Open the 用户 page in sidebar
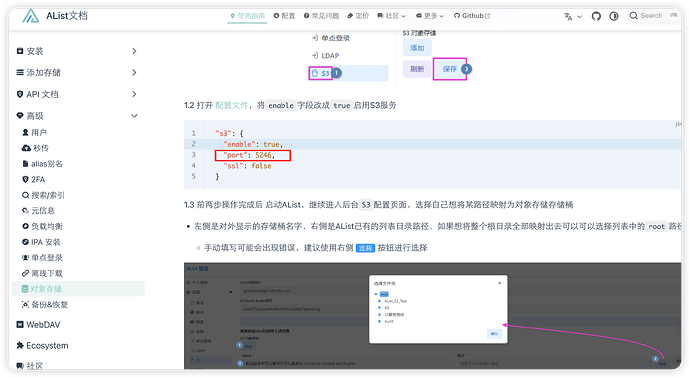This screenshot has height=378, width=690. tap(34, 132)
